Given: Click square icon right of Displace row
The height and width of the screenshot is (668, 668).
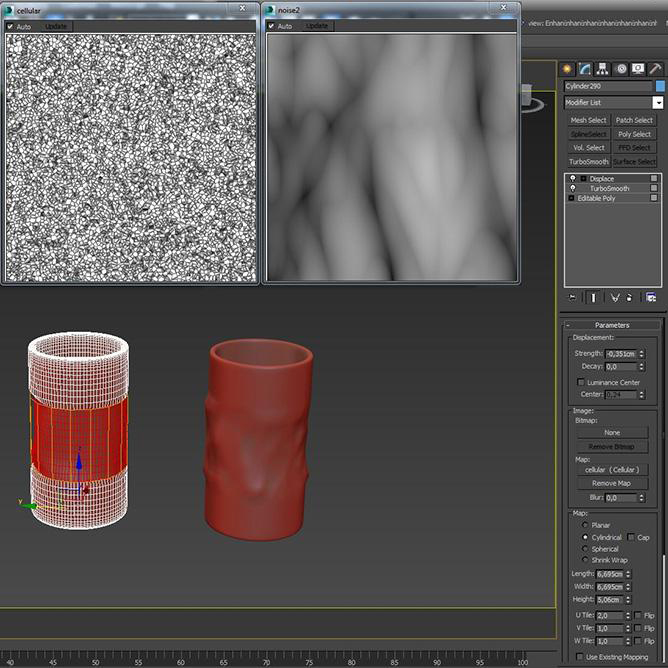Looking at the screenshot, I should tap(654, 178).
